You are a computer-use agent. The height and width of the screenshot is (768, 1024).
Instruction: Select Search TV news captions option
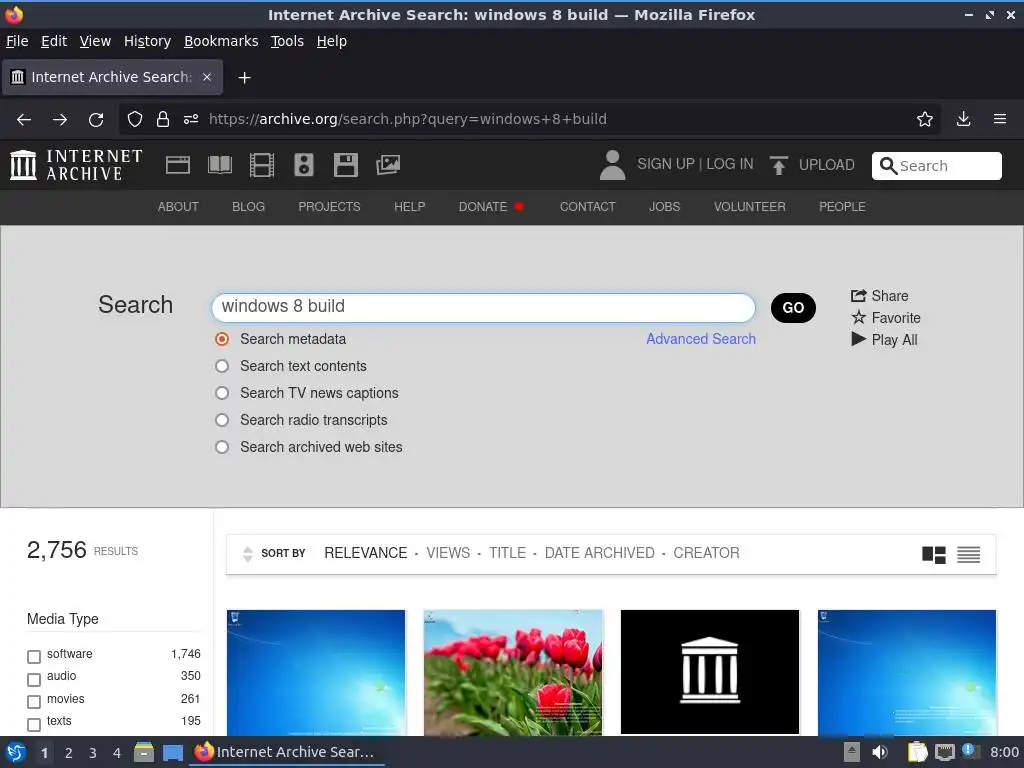click(222, 392)
